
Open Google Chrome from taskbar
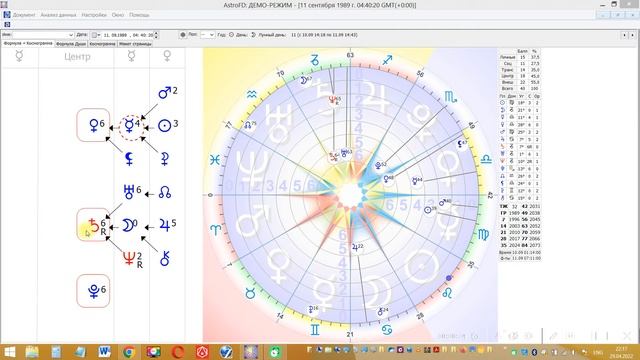129,352
